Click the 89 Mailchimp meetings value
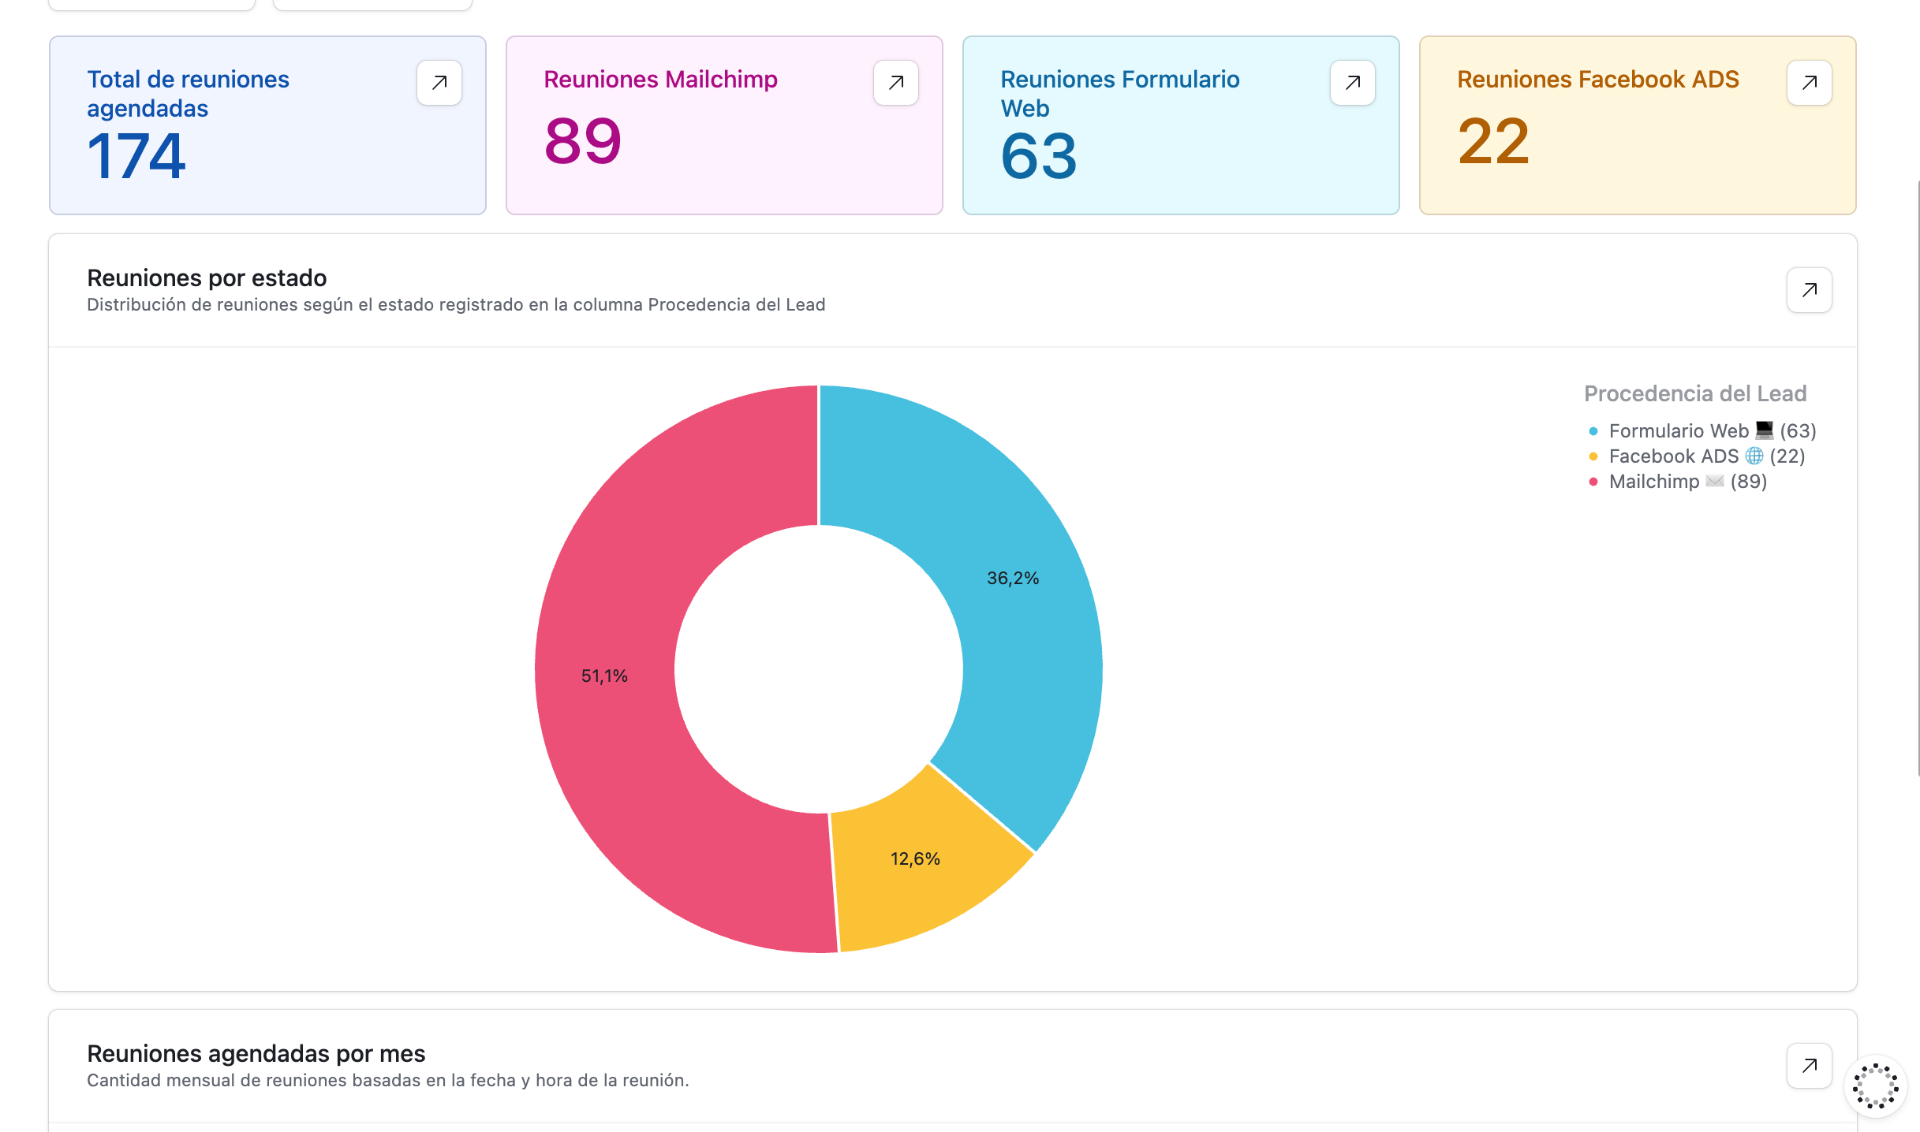 583,141
